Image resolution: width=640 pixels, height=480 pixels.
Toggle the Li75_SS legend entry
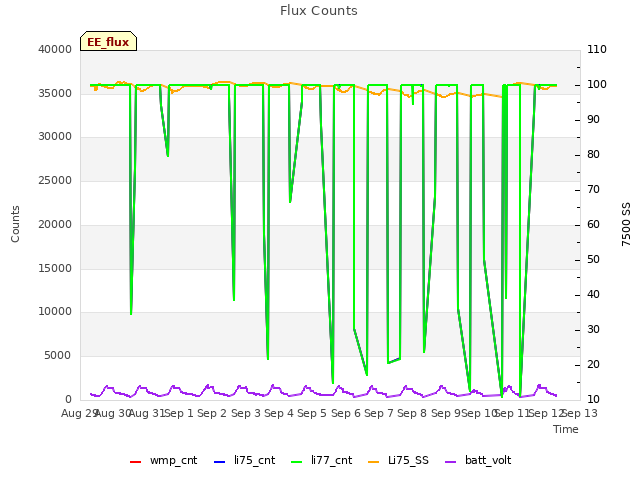(398, 460)
